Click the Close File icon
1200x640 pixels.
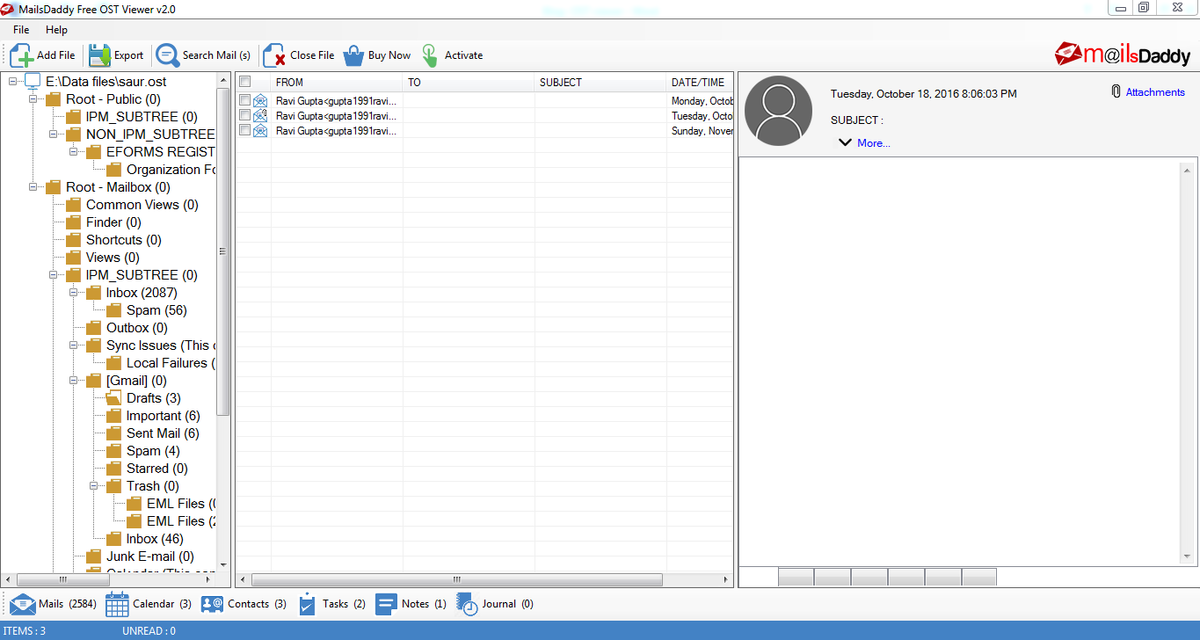pos(272,55)
